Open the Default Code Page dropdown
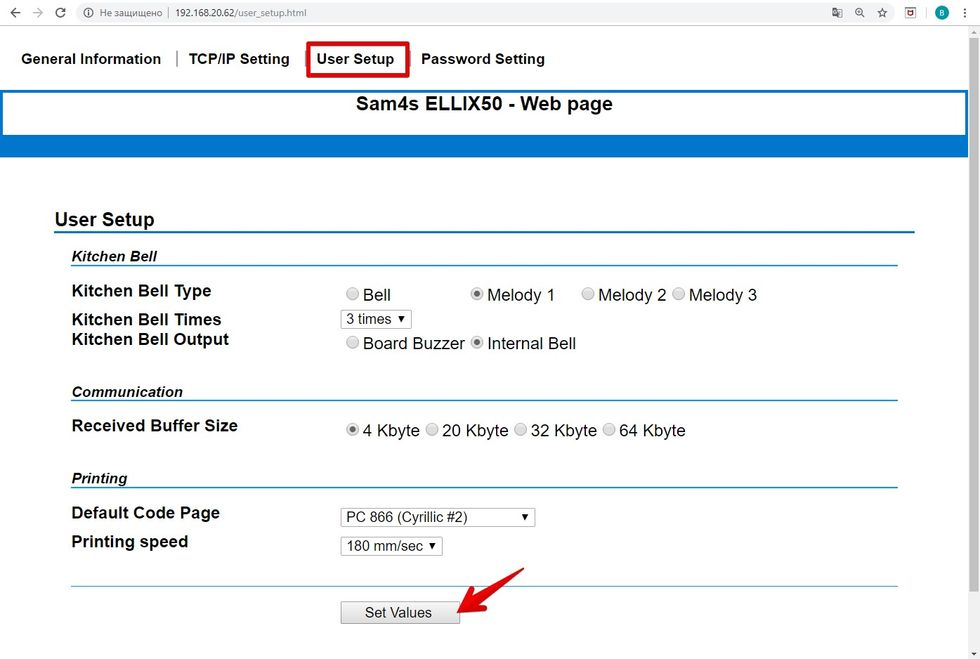The width and height of the screenshot is (980, 659). coord(438,517)
